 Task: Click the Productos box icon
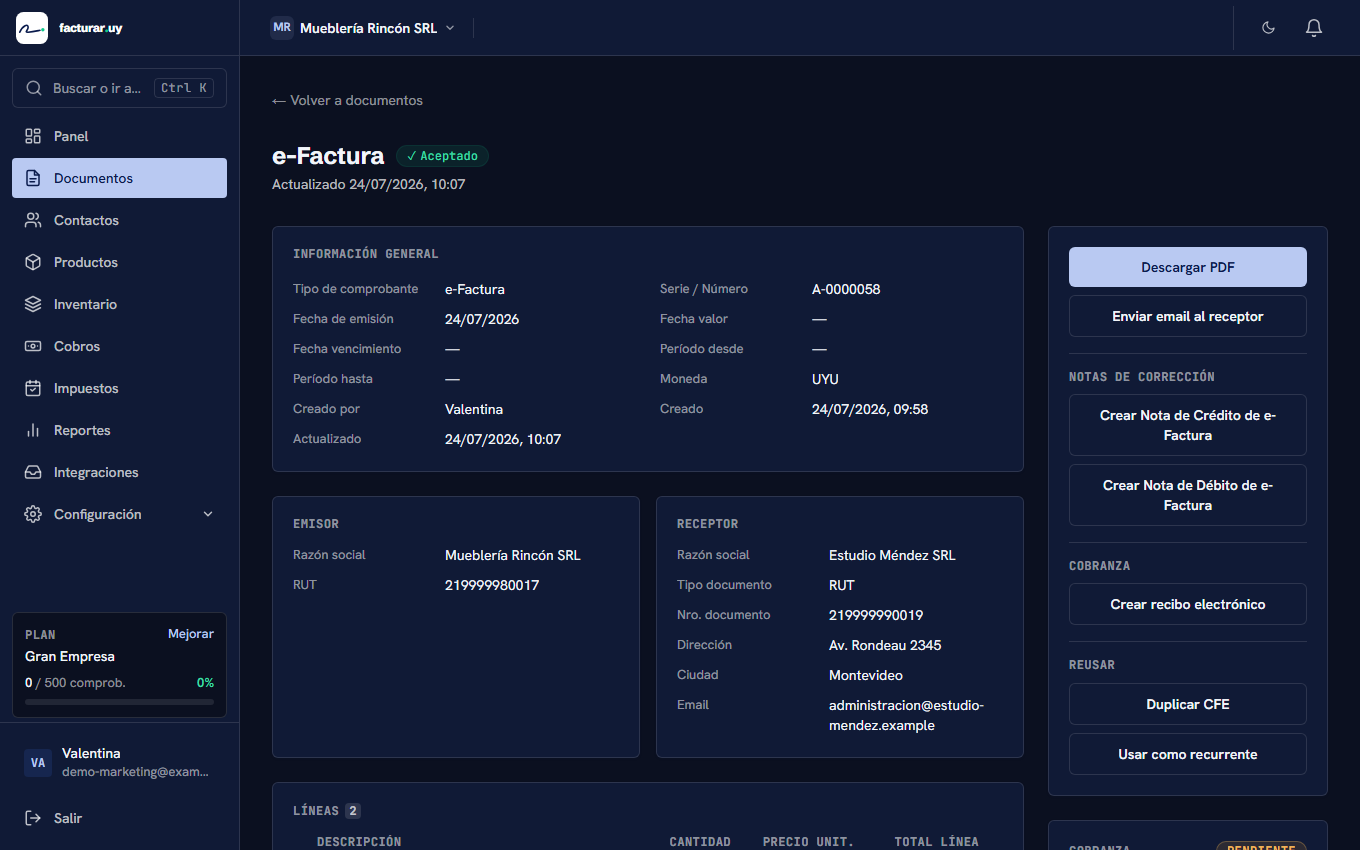tap(33, 262)
